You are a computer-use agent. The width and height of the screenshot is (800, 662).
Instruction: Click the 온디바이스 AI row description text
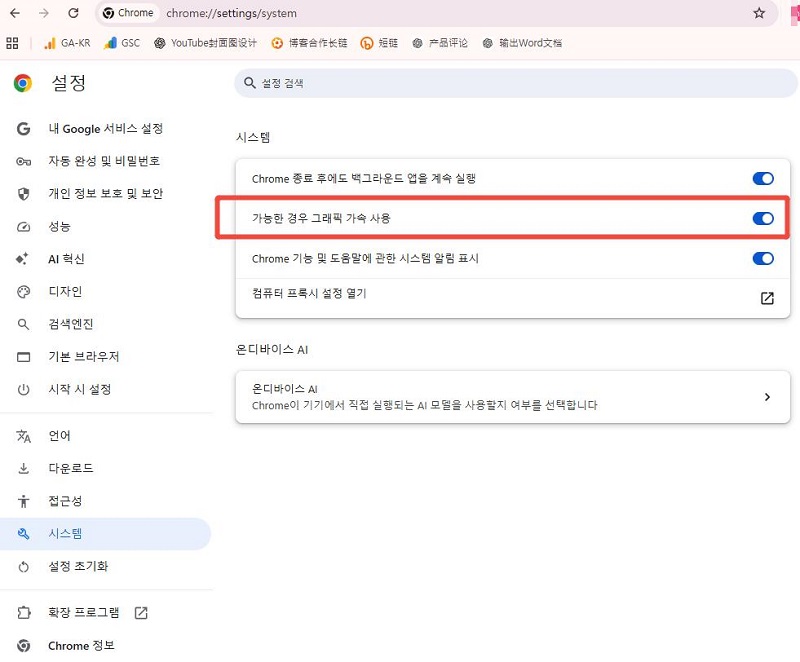tap(424, 405)
